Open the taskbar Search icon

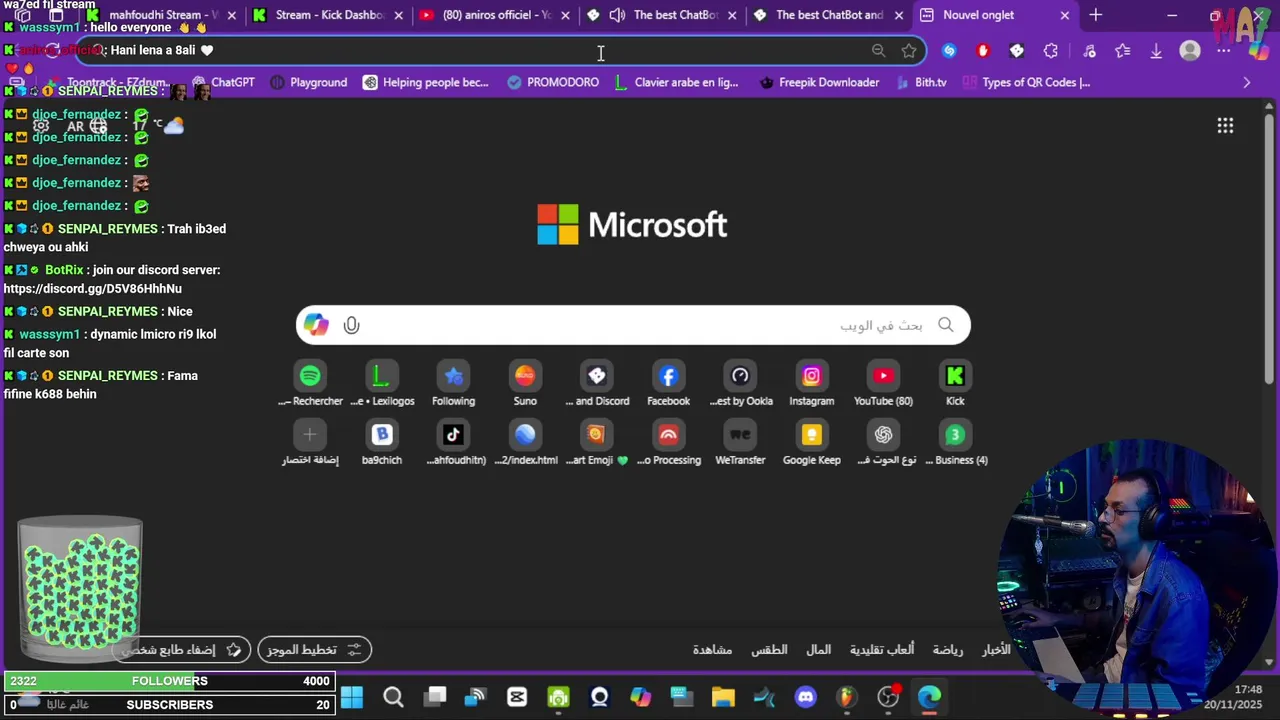pos(393,697)
